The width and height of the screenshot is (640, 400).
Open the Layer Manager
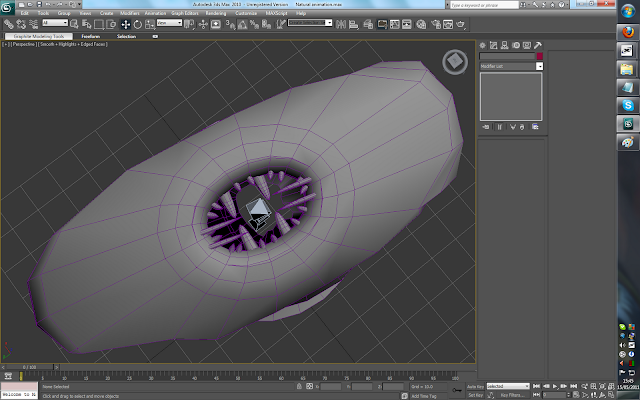tap(368, 24)
